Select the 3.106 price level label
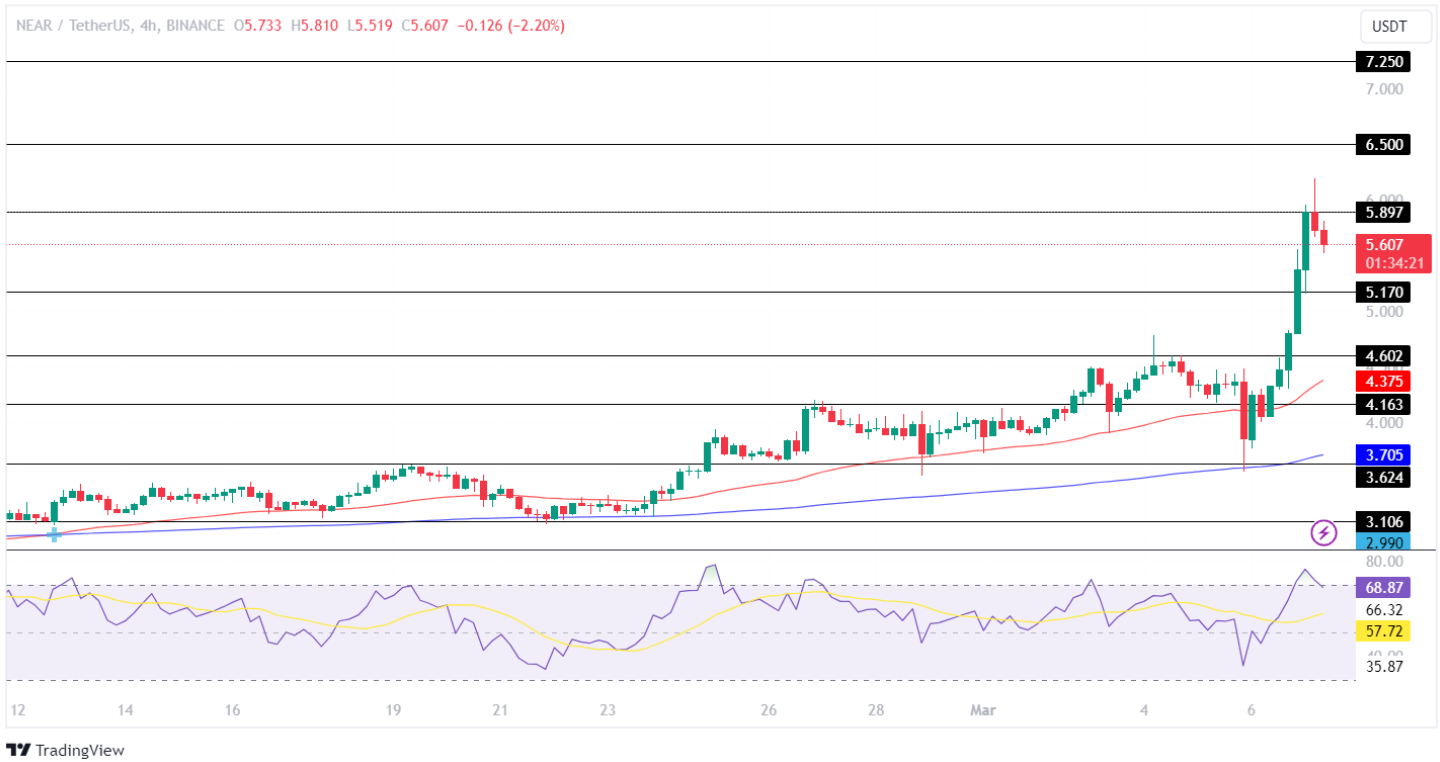The height and width of the screenshot is (762, 1440). 1383,522
